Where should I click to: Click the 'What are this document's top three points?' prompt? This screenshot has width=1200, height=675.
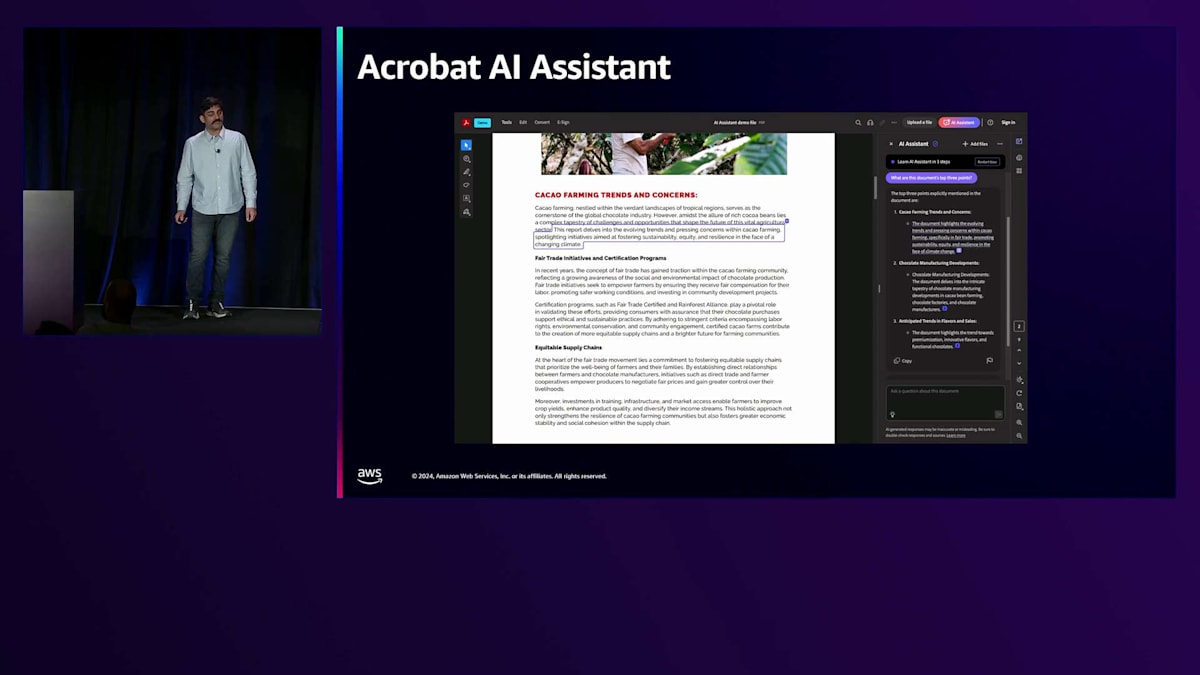(931, 178)
